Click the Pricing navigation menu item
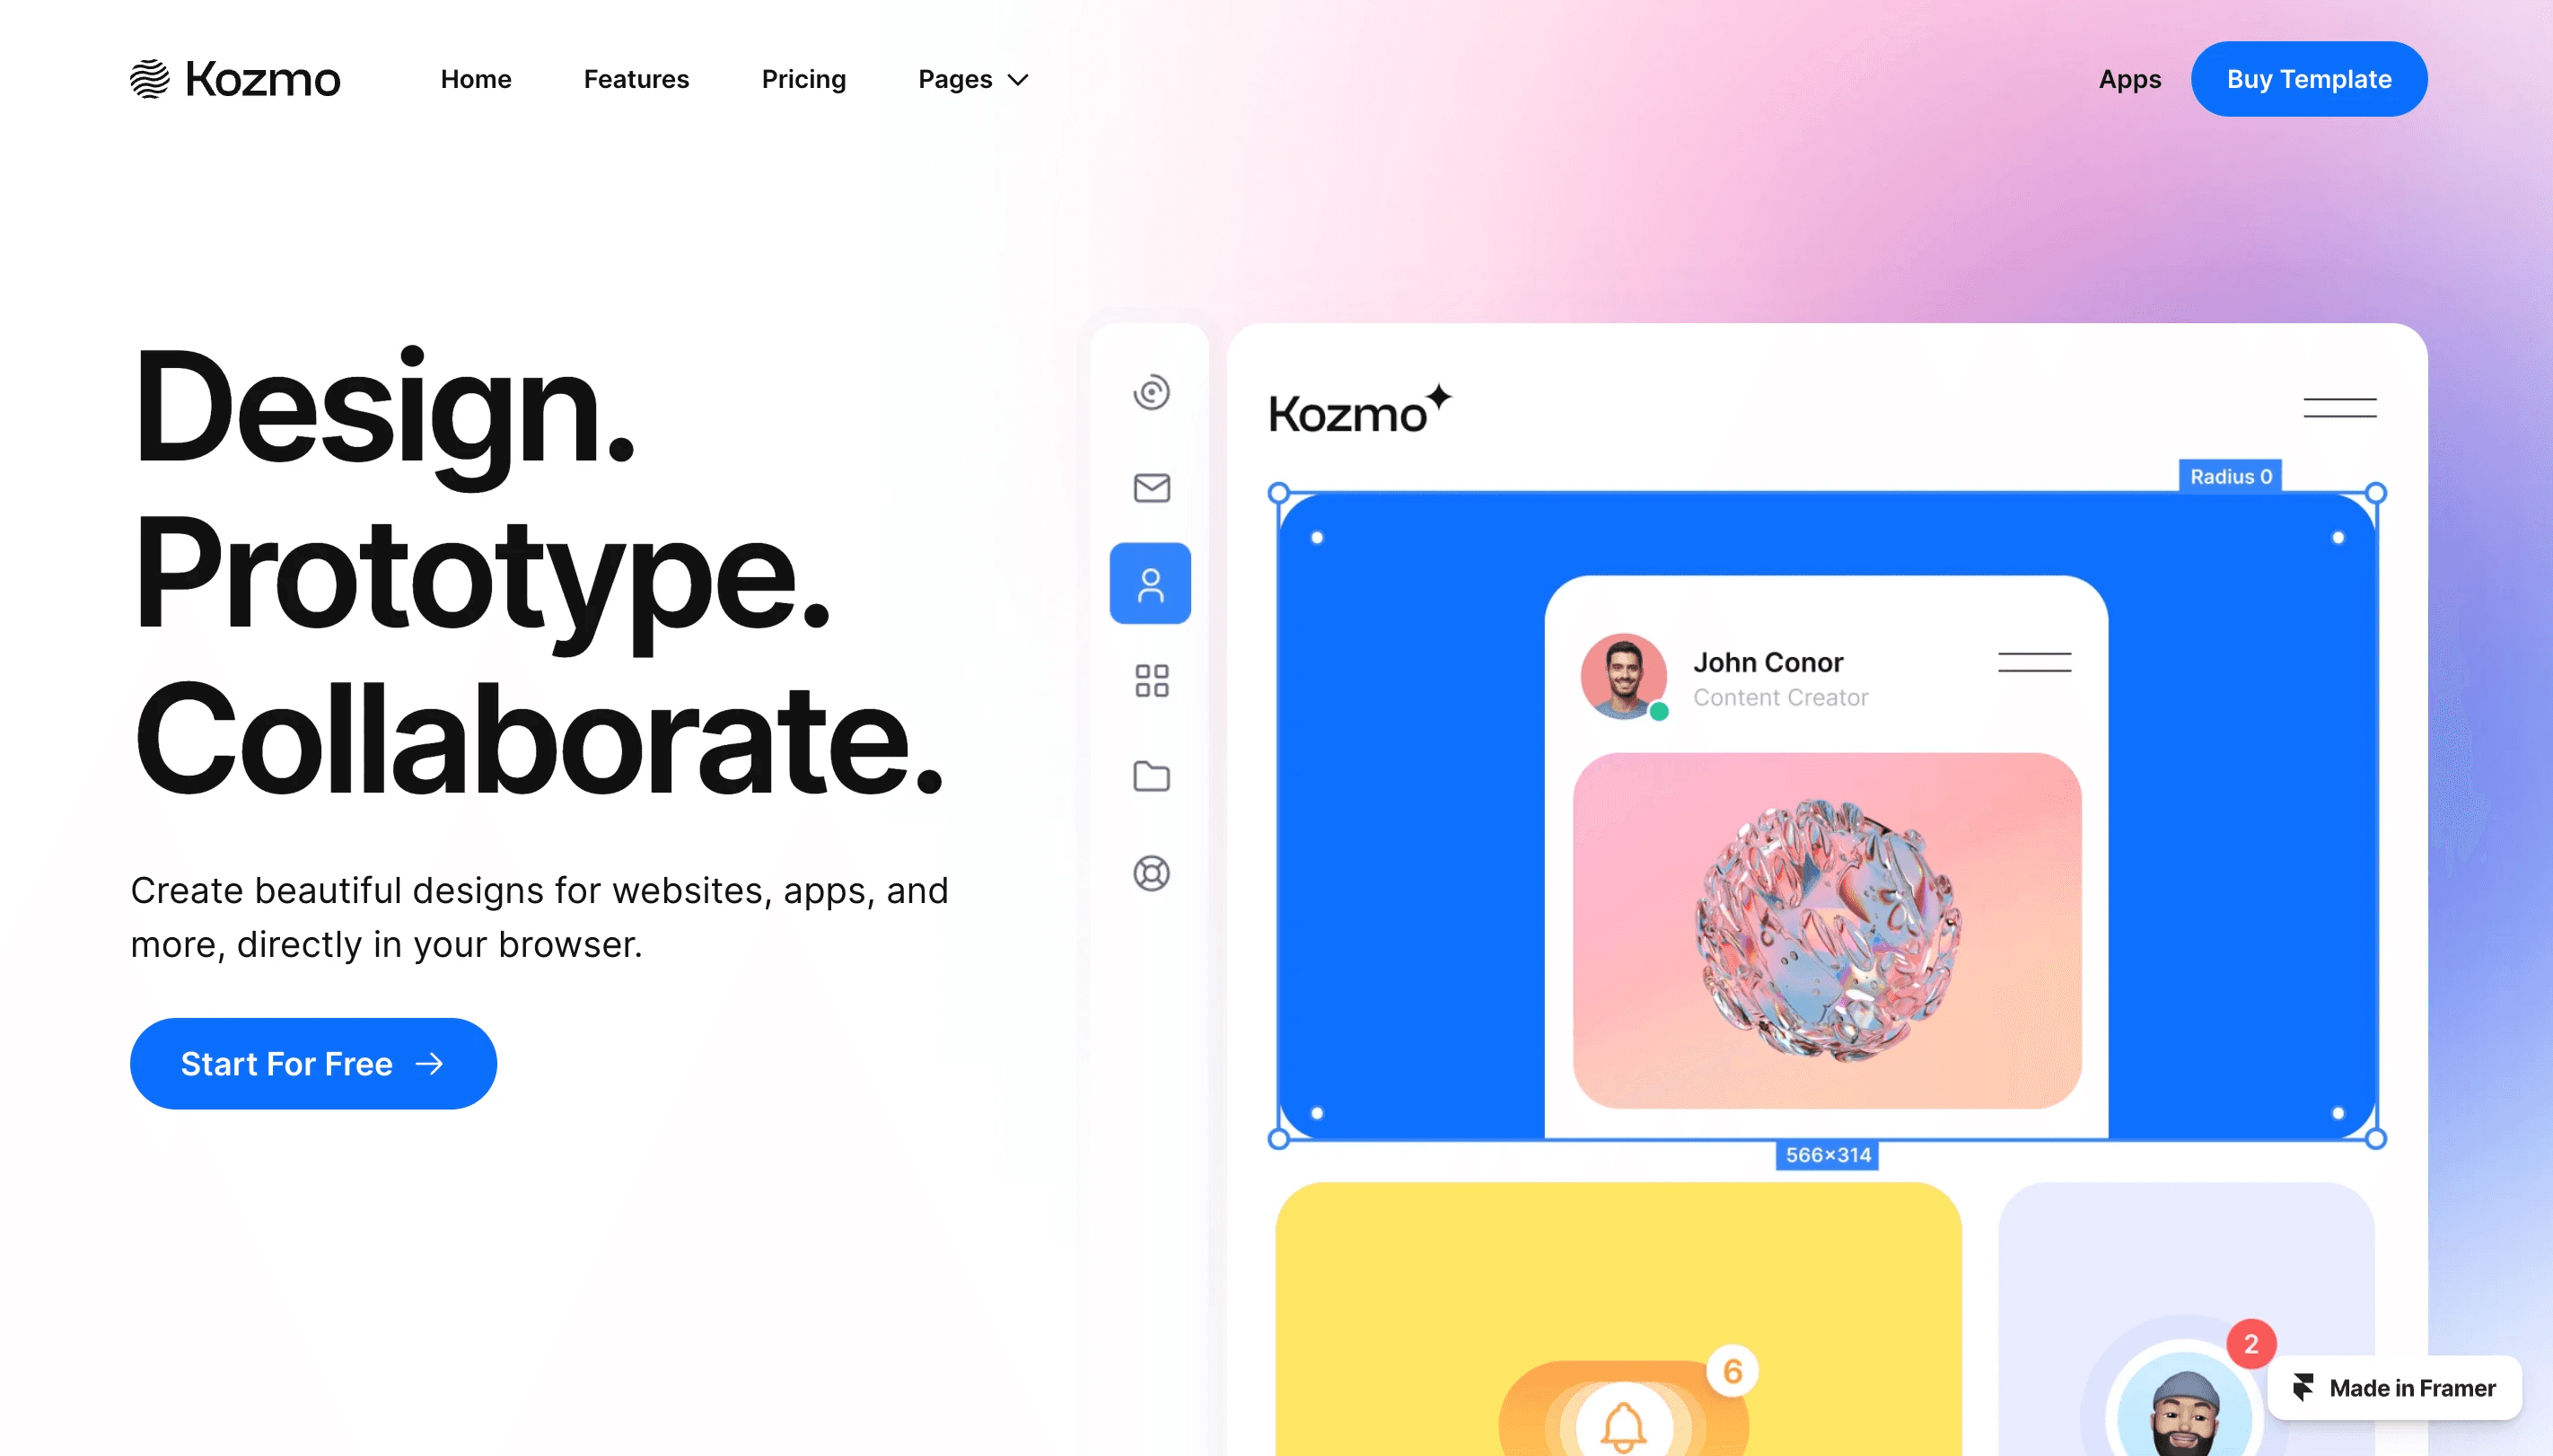The height and width of the screenshot is (1456, 2553). pyautogui.click(x=803, y=79)
